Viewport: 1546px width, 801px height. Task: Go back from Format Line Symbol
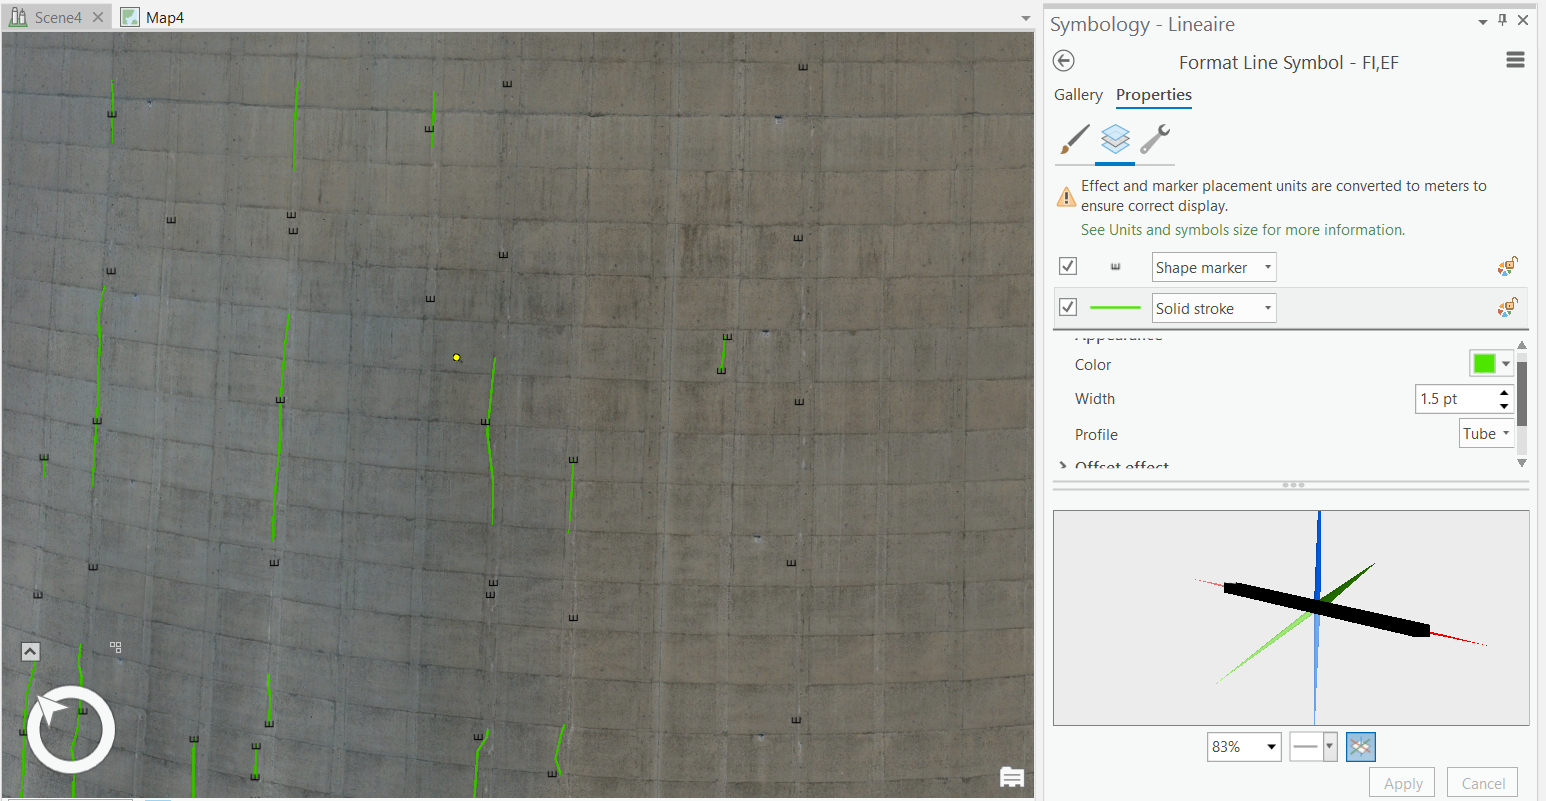point(1064,61)
